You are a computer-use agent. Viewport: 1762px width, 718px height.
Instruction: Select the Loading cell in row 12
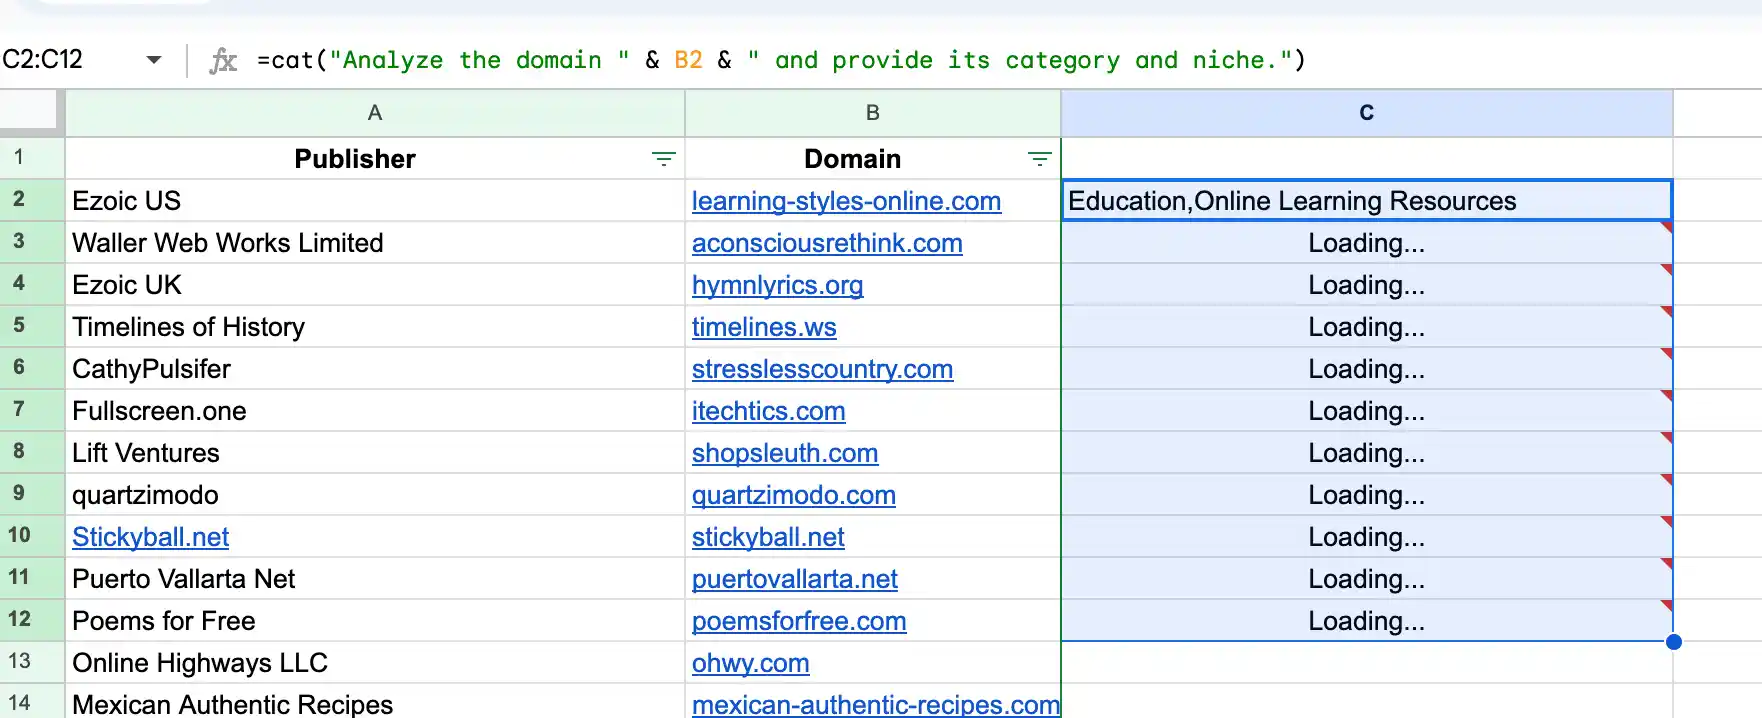tap(1367, 621)
